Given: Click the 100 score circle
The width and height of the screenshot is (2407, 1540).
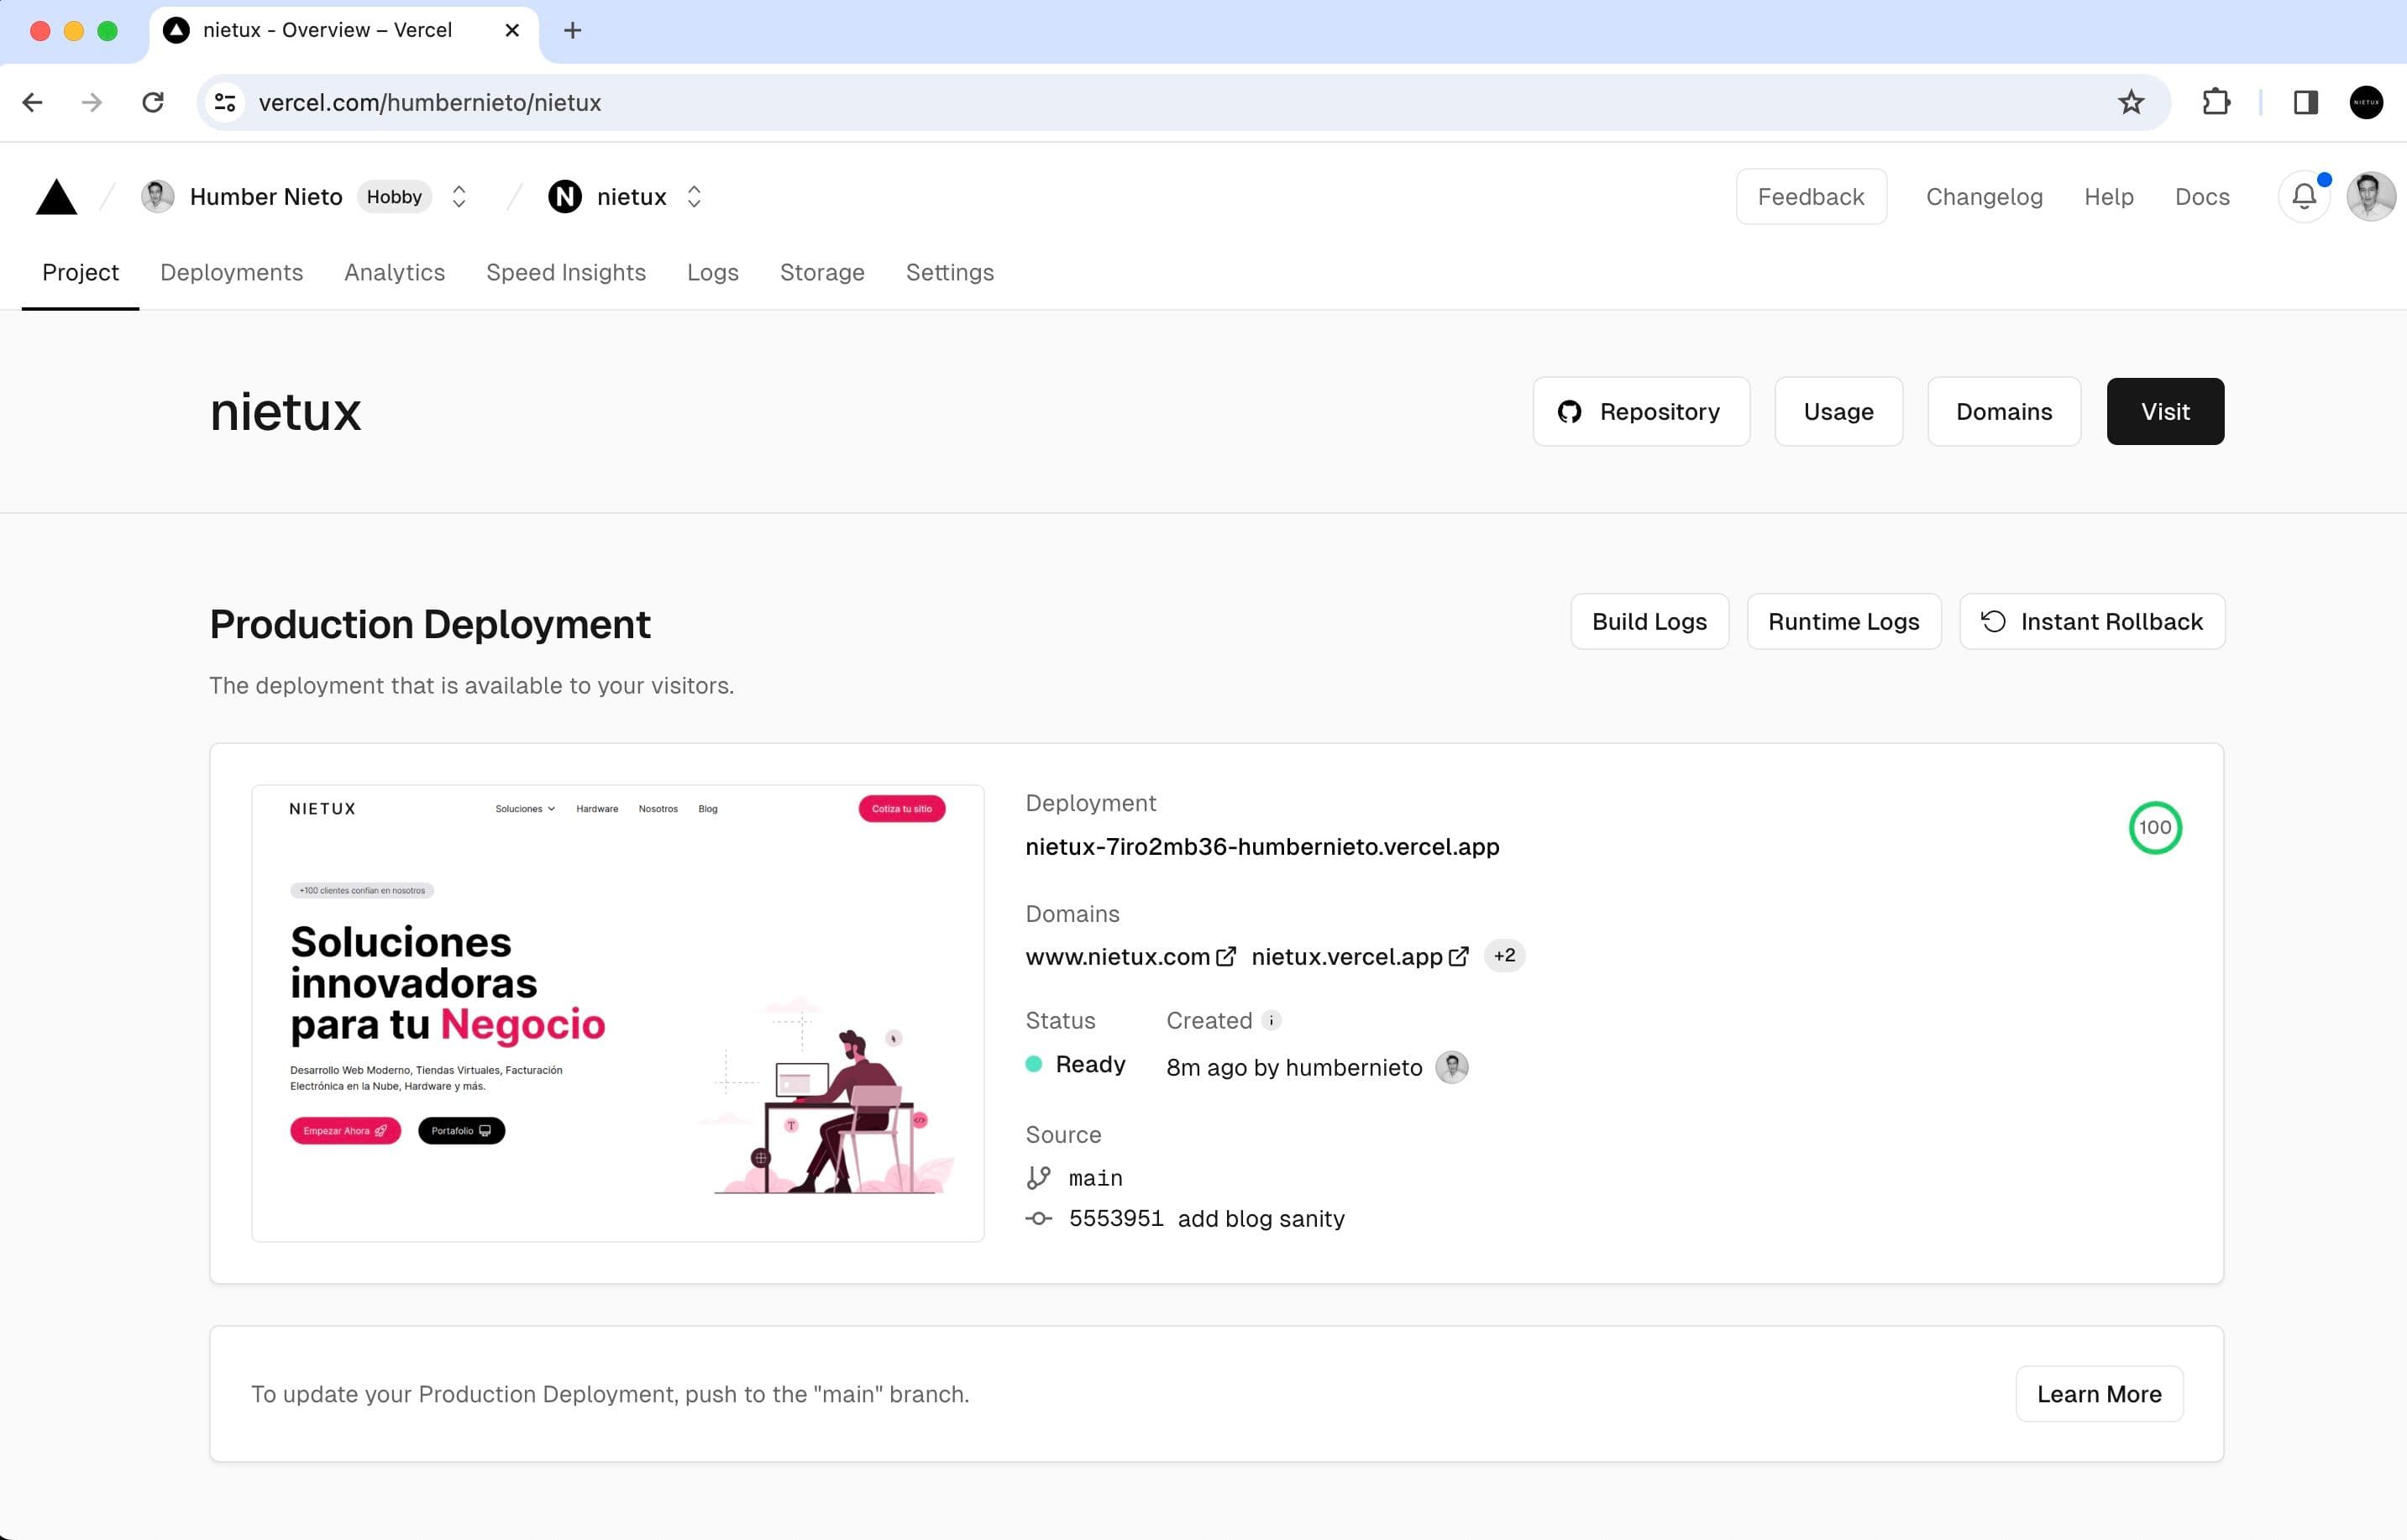Looking at the screenshot, I should tap(2155, 828).
